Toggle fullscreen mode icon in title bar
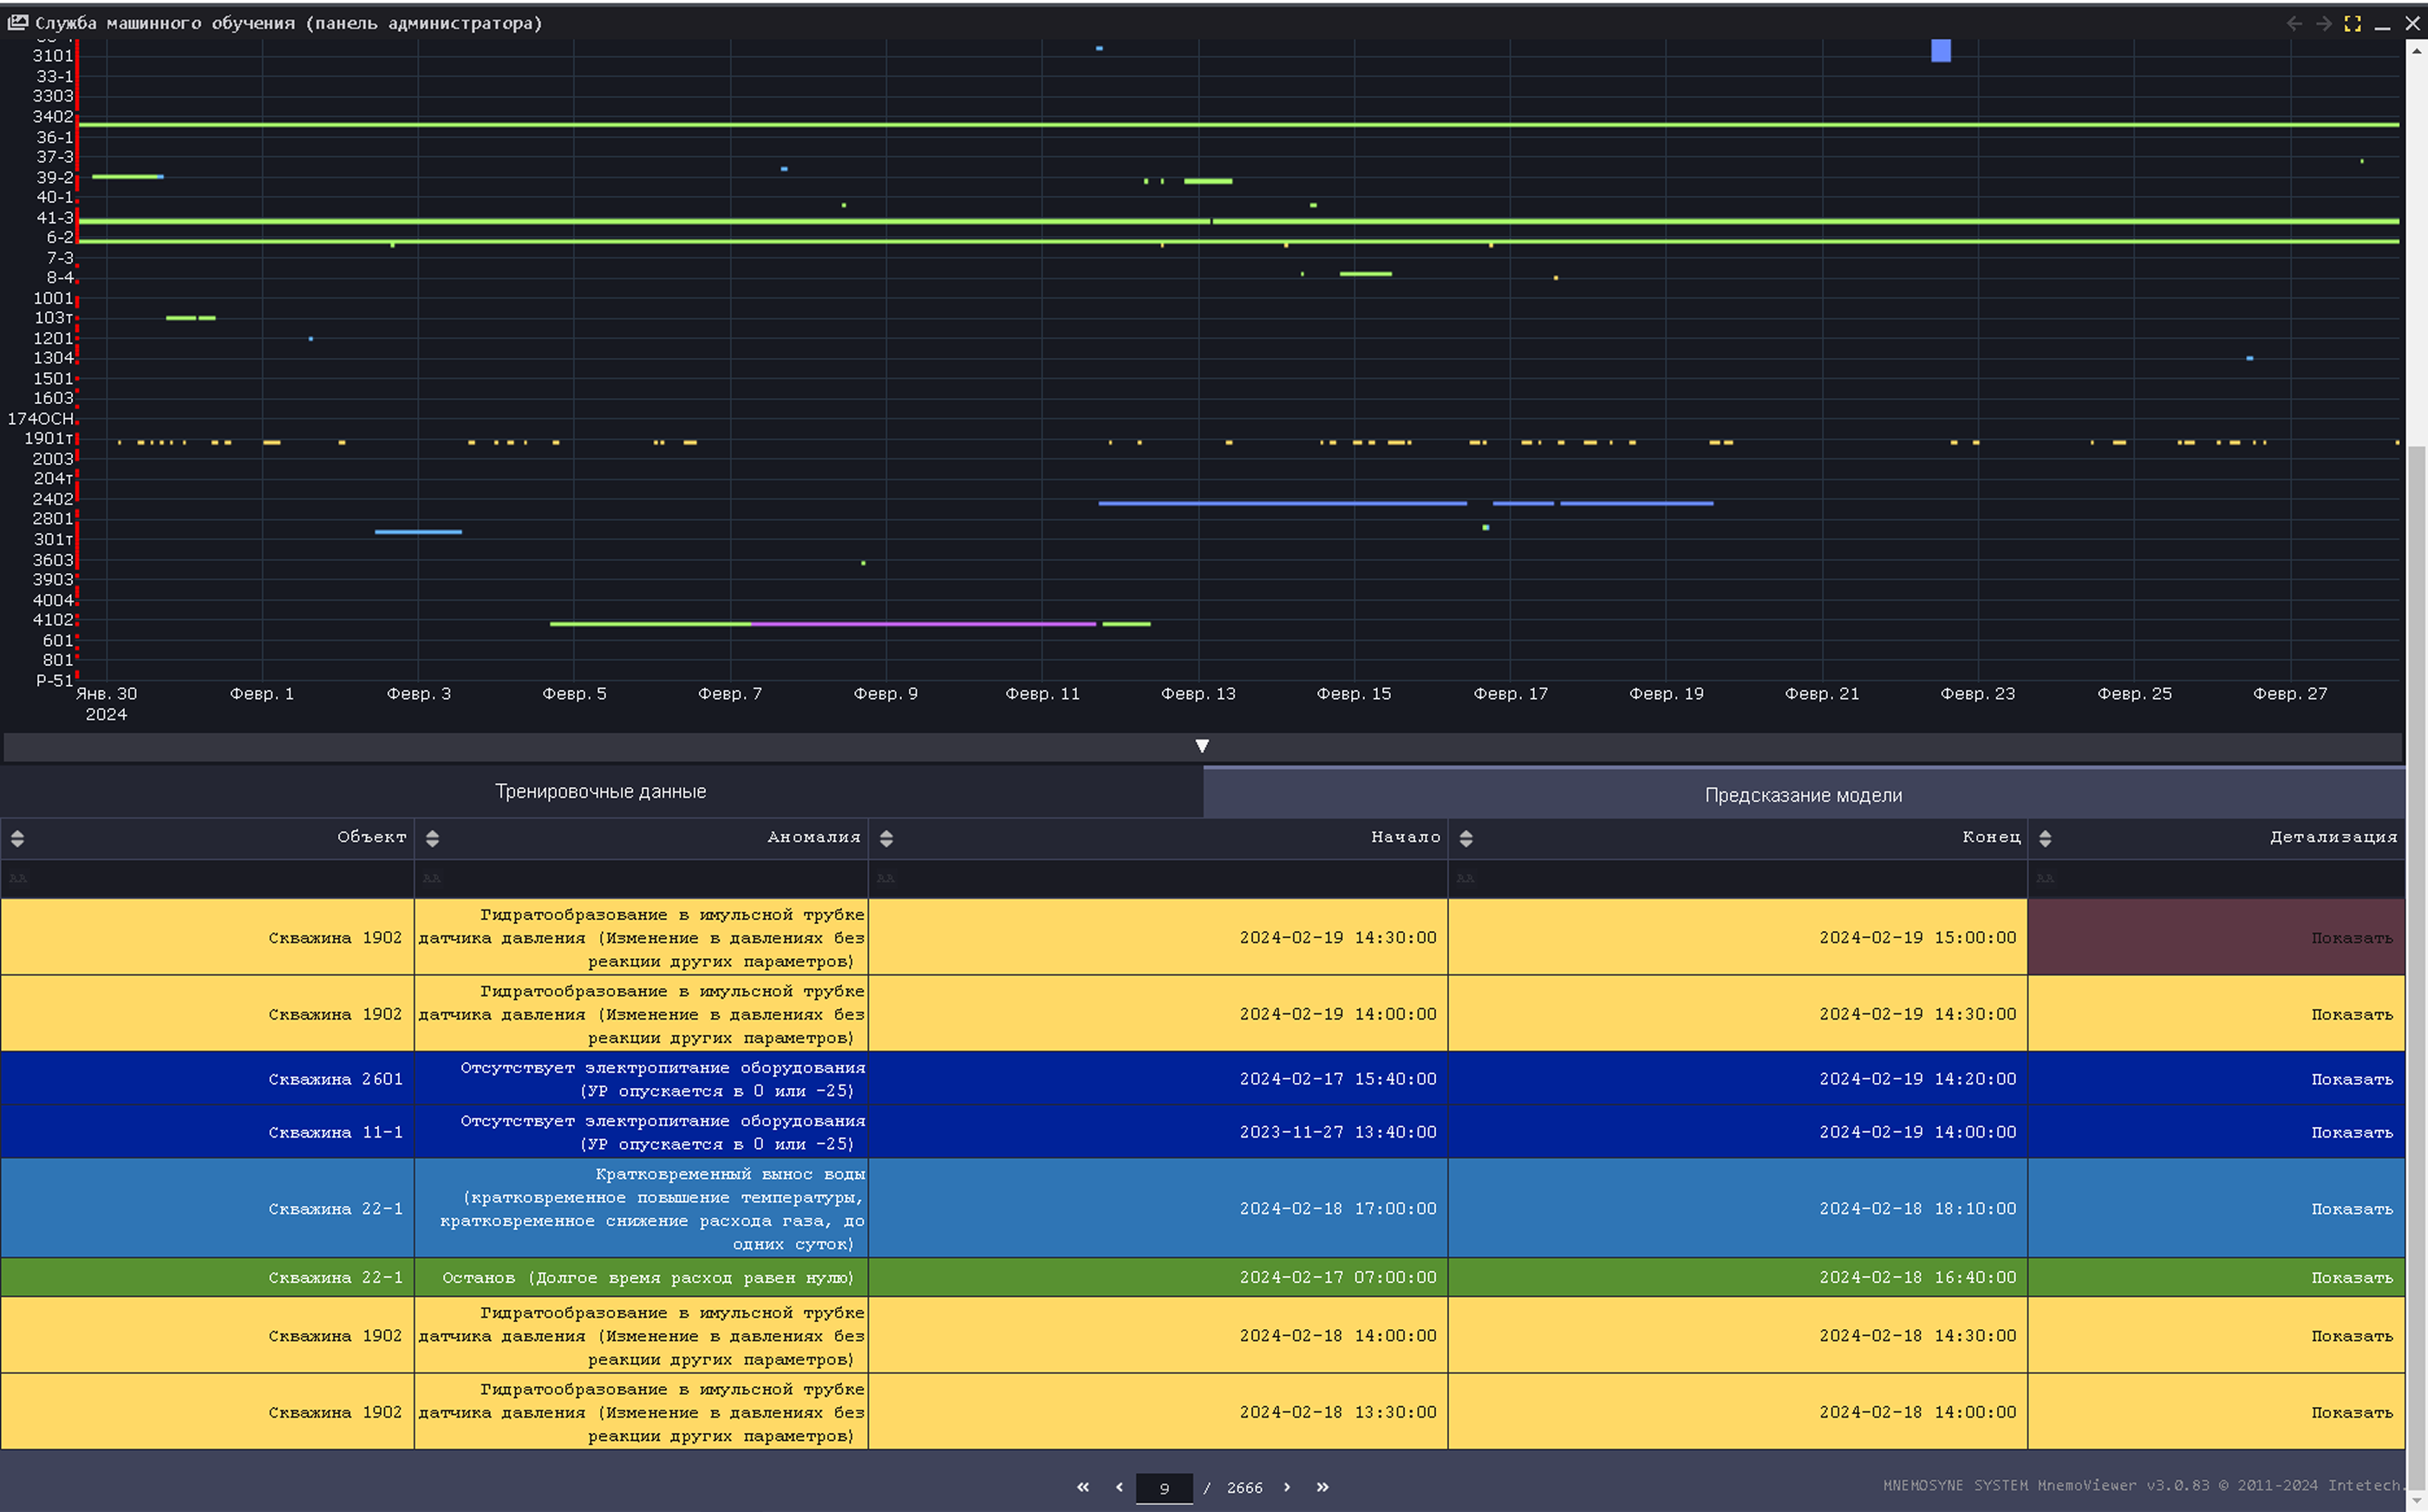Screen dimensions: 2428x1512 2353,23
